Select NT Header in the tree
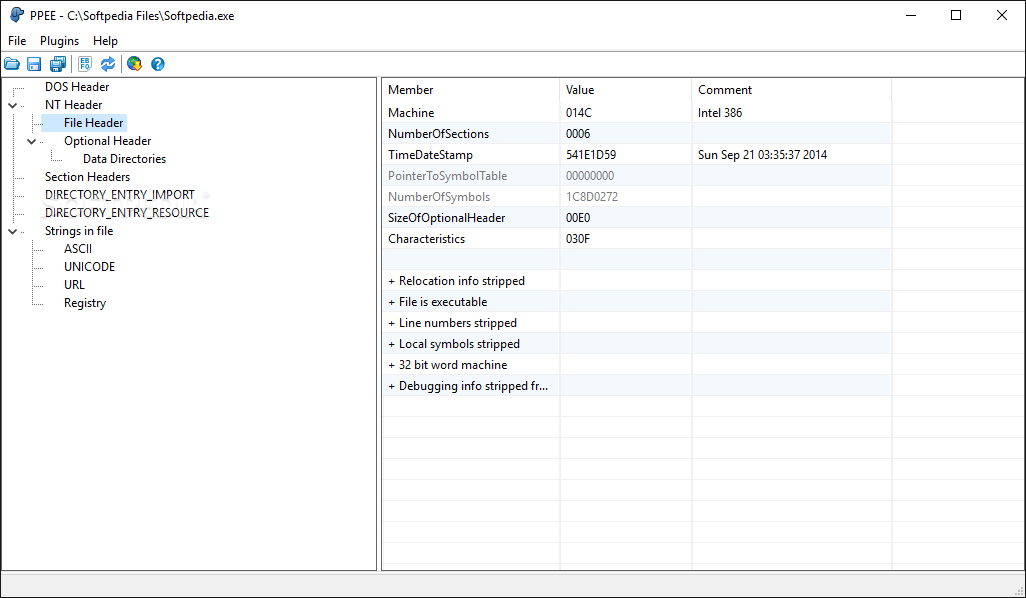The width and height of the screenshot is (1026, 598). 73,105
